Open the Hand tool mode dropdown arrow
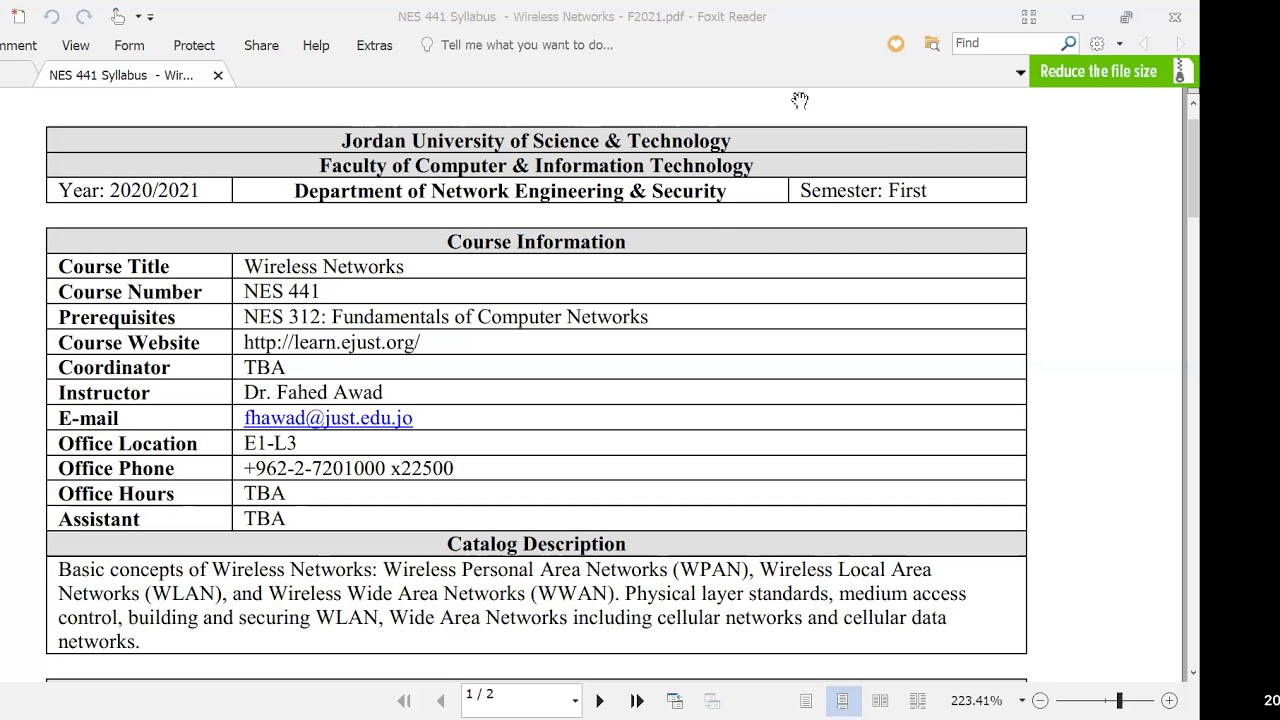 [x=138, y=16]
